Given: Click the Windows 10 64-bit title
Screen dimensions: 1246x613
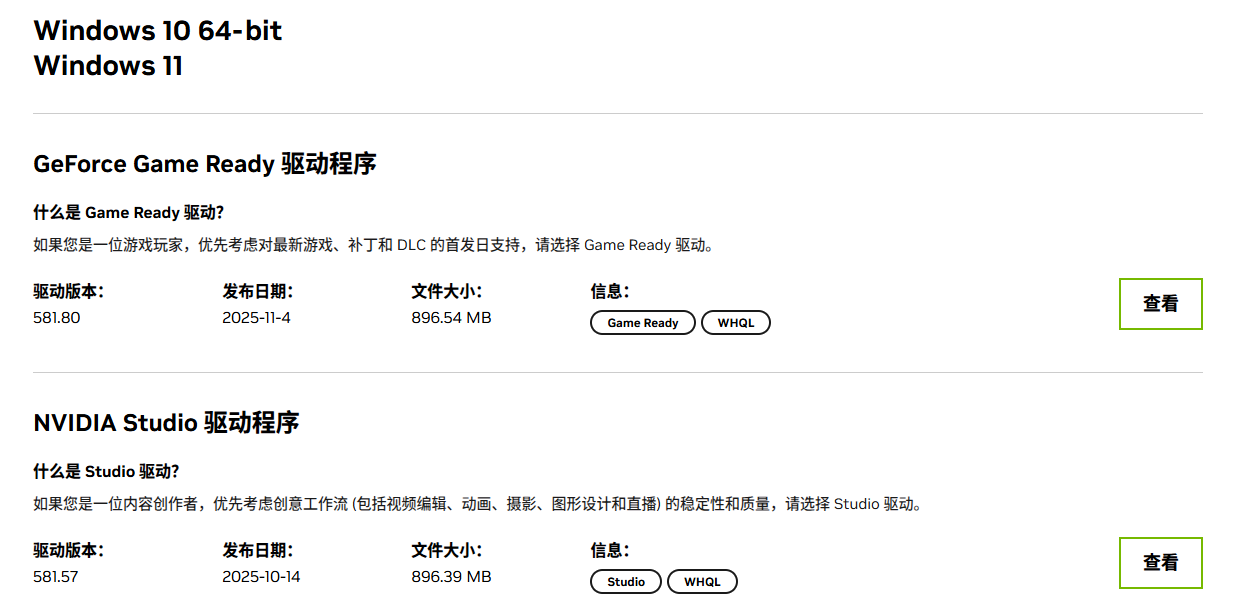Looking at the screenshot, I should [x=157, y=30].
